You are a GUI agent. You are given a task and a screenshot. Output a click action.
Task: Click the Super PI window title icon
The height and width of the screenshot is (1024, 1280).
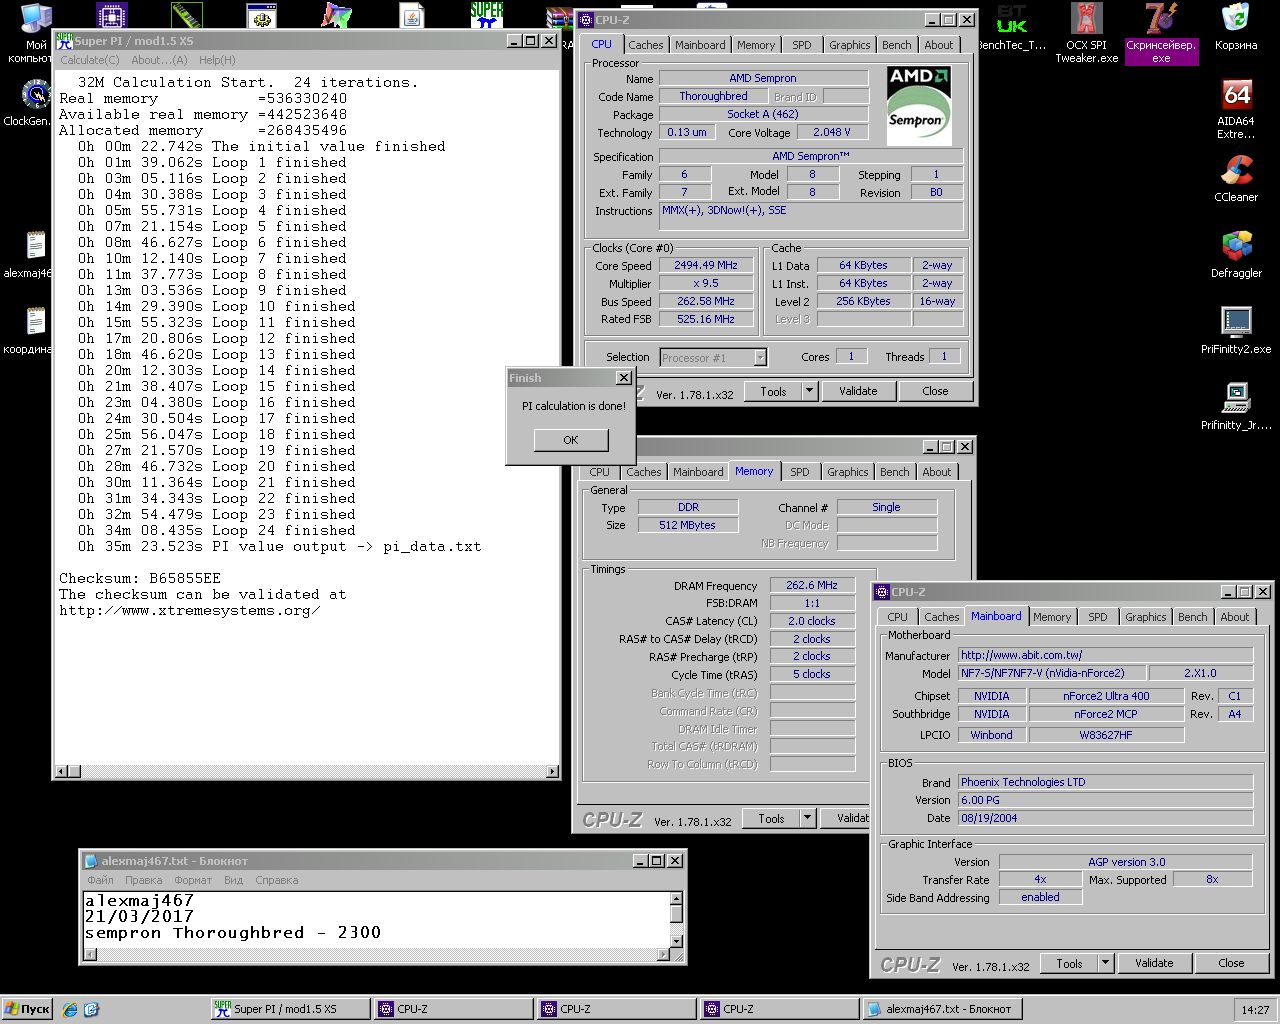pos(64,41)
